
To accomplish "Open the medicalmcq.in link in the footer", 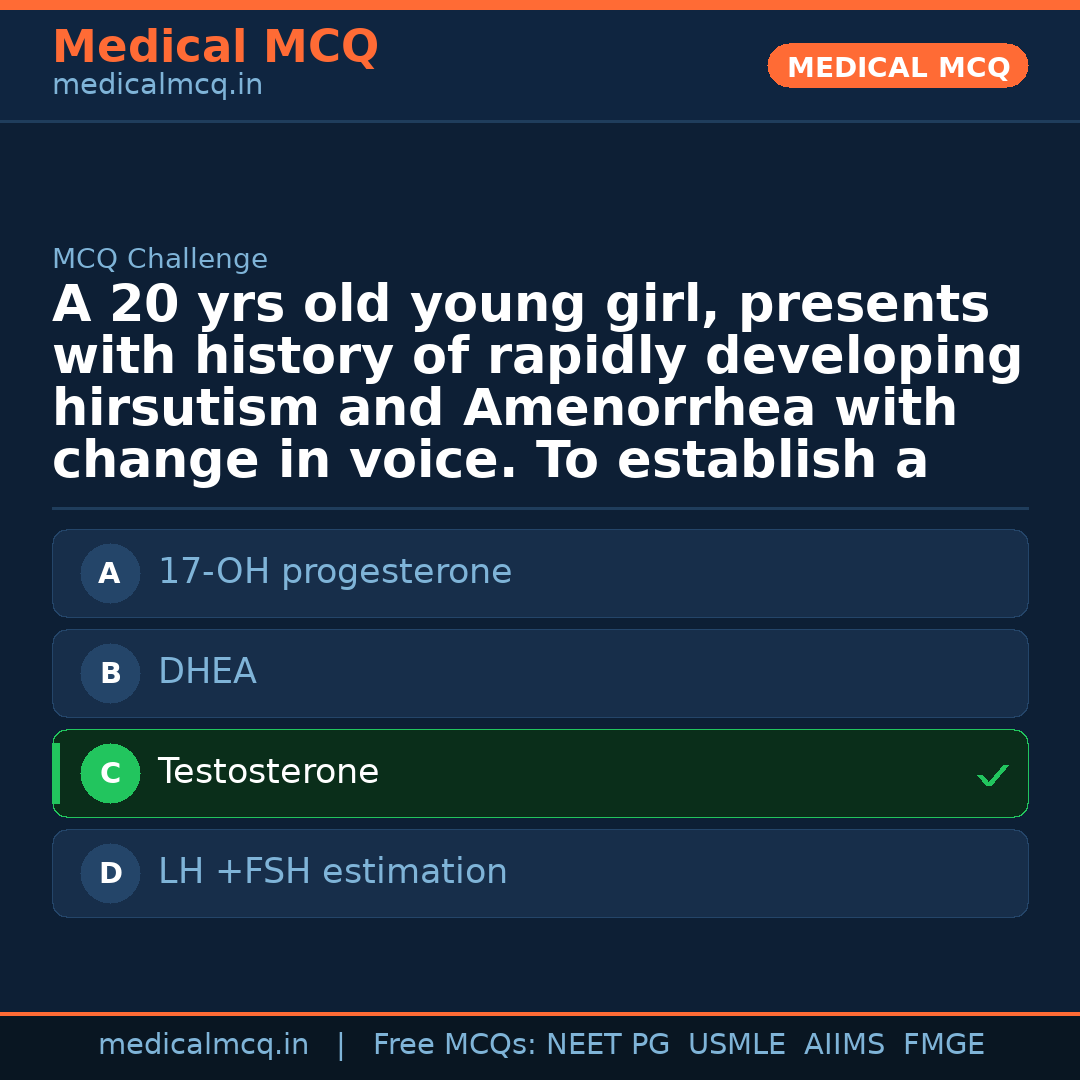I will click(x=203, y=1045).
